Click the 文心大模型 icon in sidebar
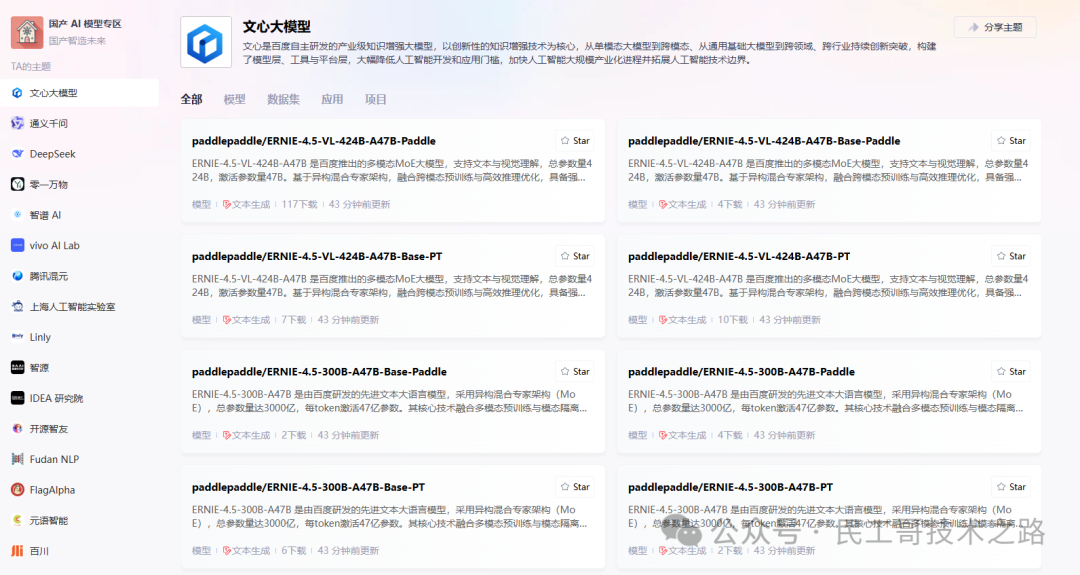Image resolution: width=1080 pixels, height=575 pixels. [17, 93]
